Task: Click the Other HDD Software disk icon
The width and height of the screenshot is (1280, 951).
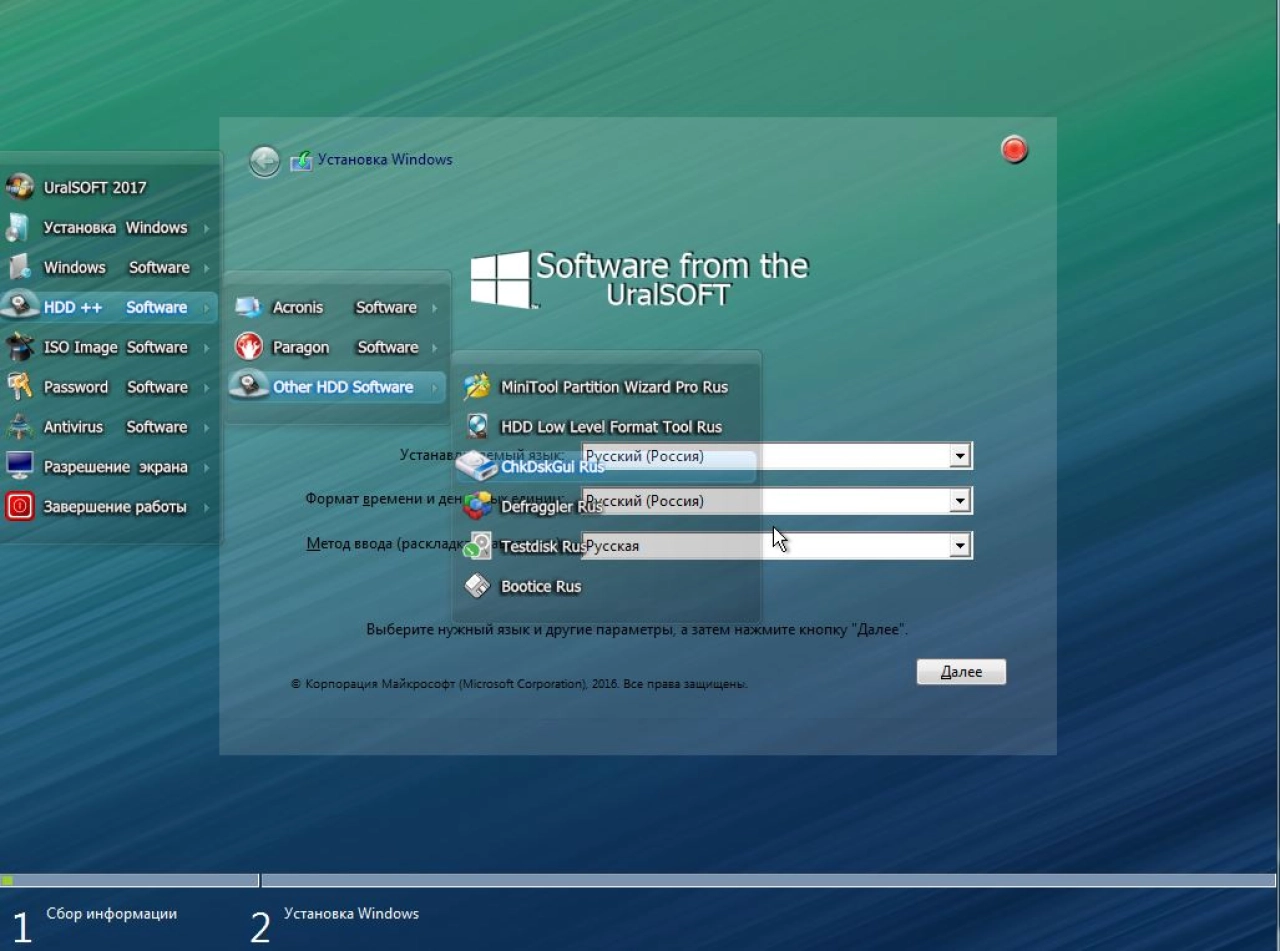Action: 248,386
